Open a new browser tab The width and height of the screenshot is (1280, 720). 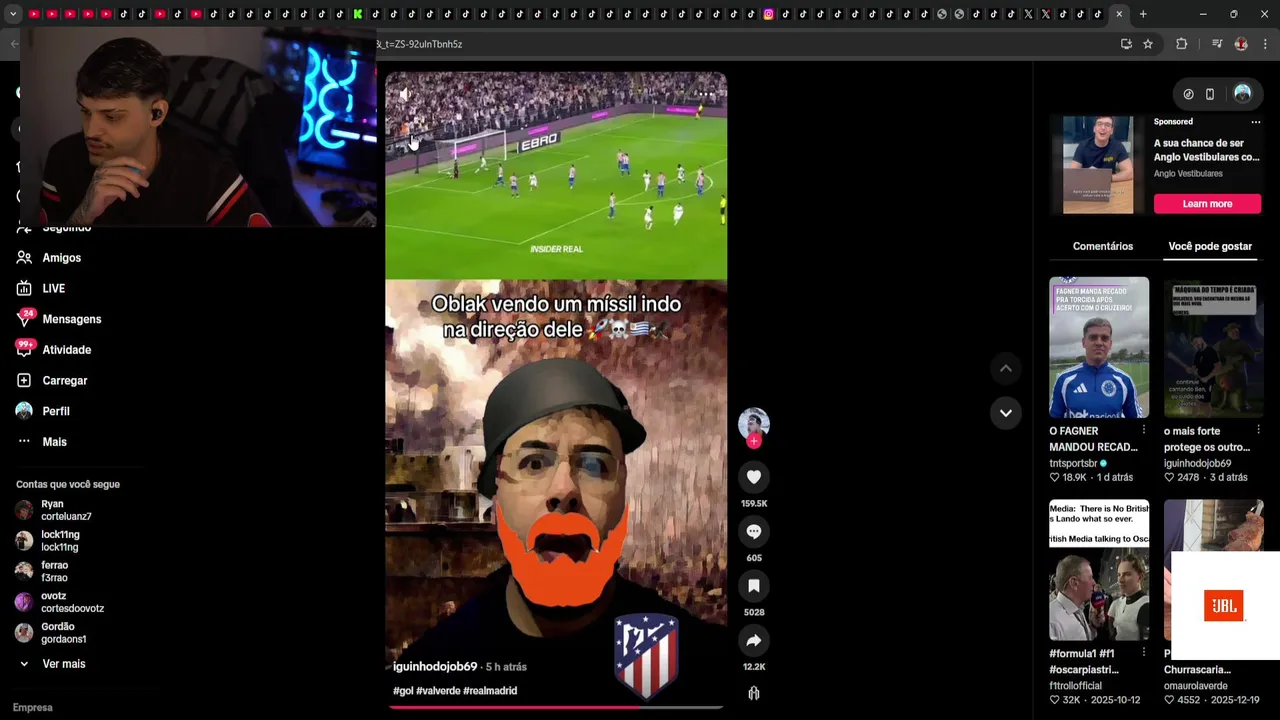tap(1143, 14)
